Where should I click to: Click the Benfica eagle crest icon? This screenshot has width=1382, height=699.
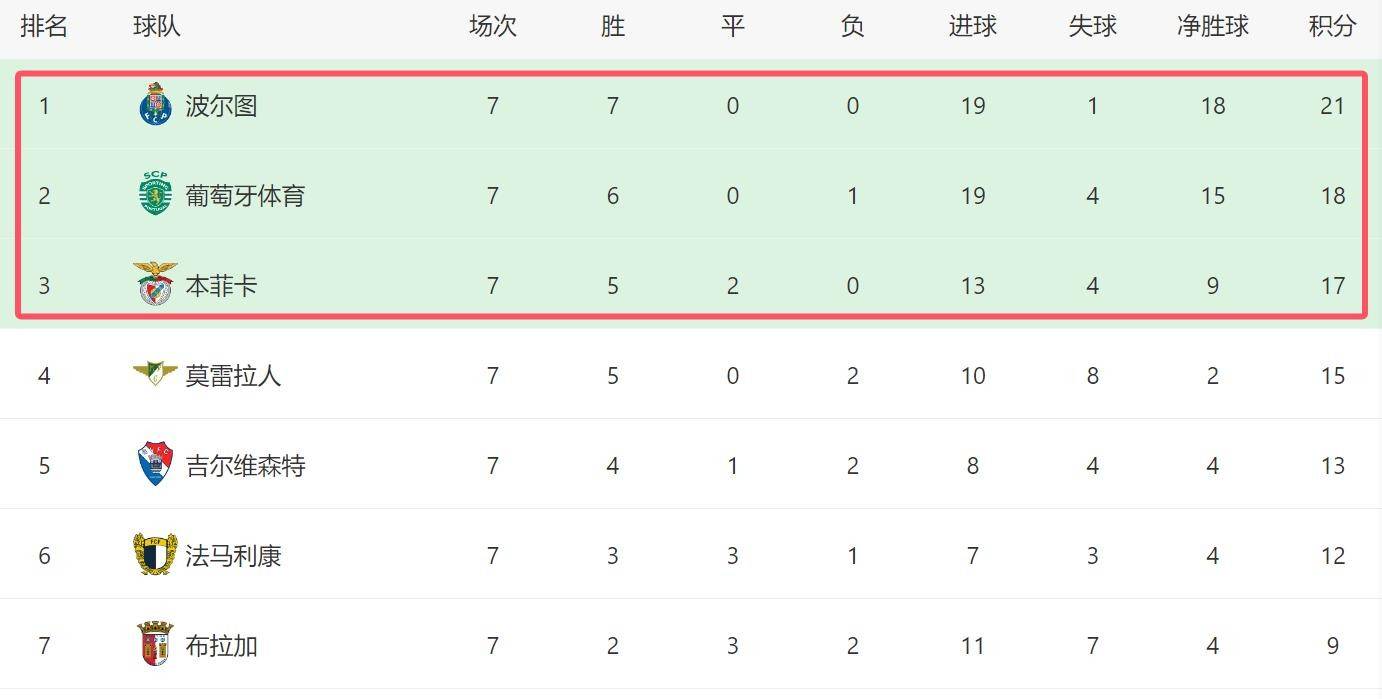[155, 285]
